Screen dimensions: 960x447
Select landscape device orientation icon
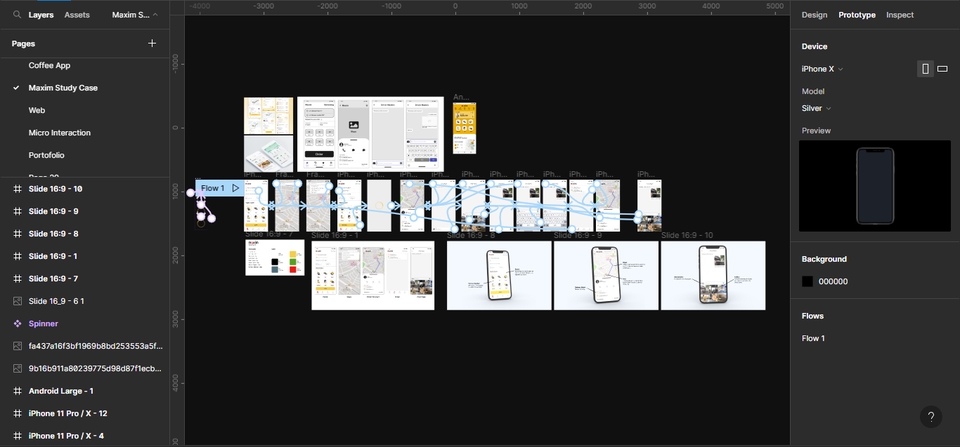(942, 69)
